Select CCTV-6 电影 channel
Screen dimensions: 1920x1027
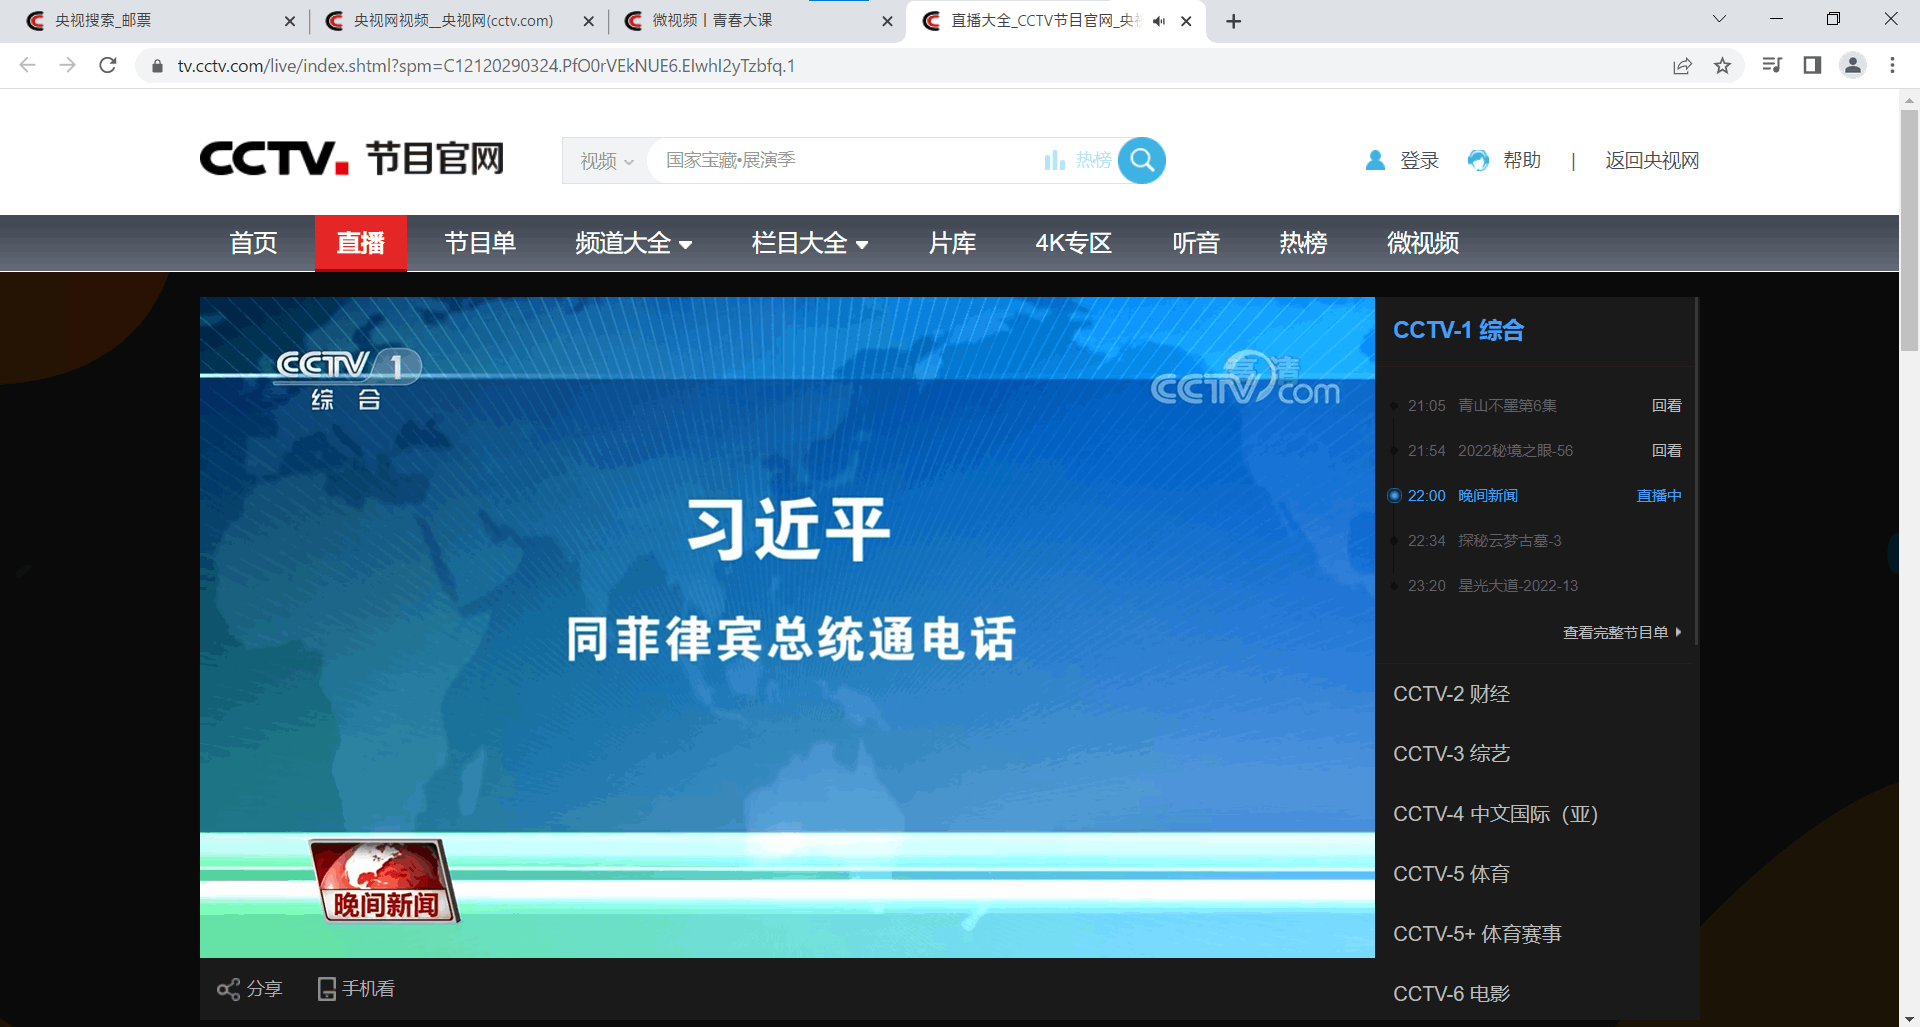1451,994
